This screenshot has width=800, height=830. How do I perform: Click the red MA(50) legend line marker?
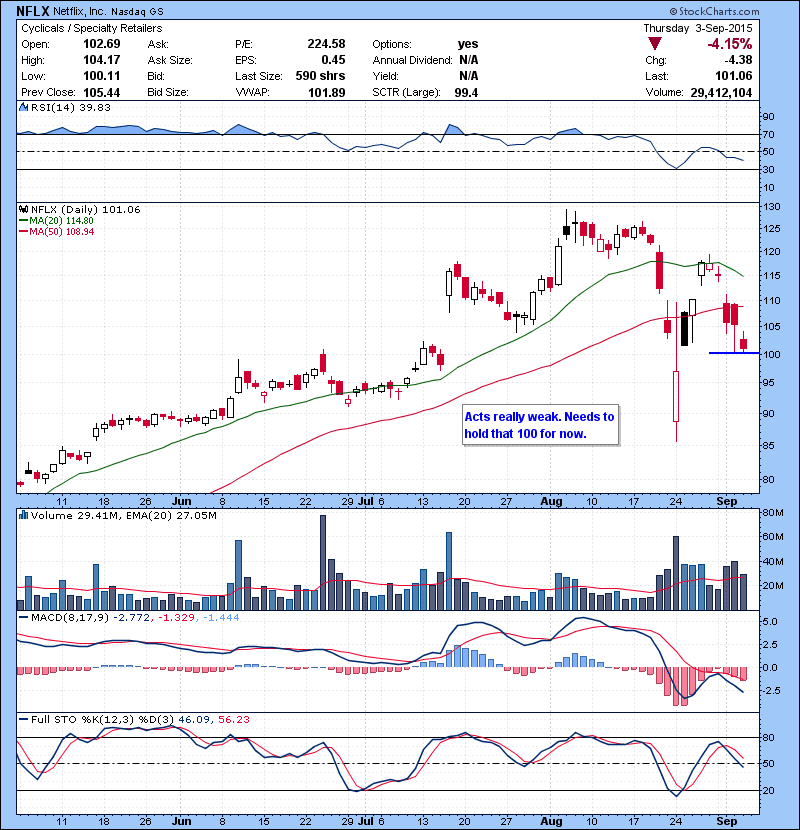tap(24, 232)
